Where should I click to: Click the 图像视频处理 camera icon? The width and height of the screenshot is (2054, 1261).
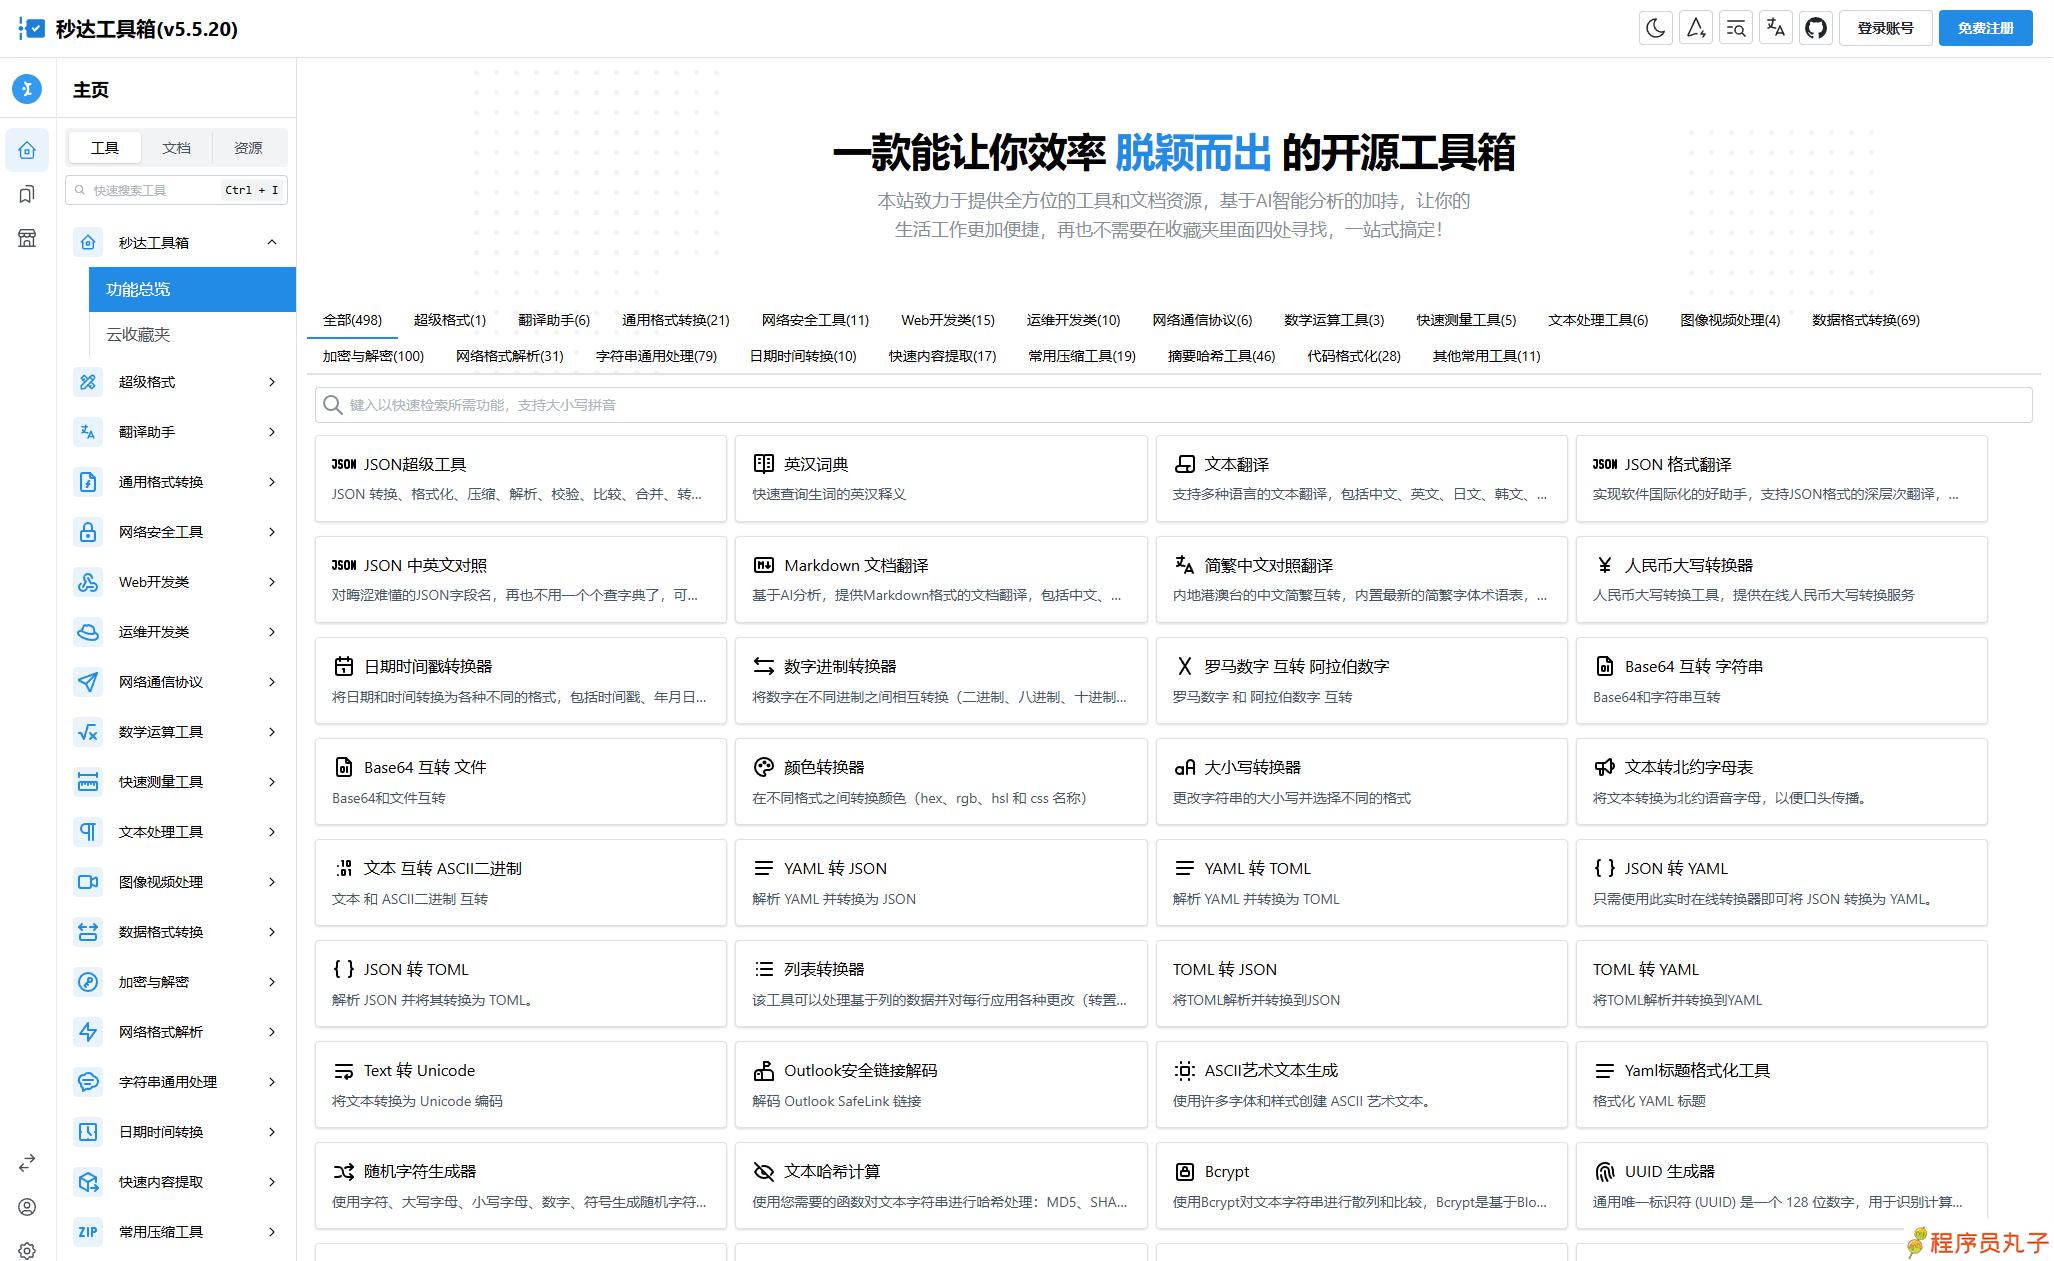[x=88, y=882]
